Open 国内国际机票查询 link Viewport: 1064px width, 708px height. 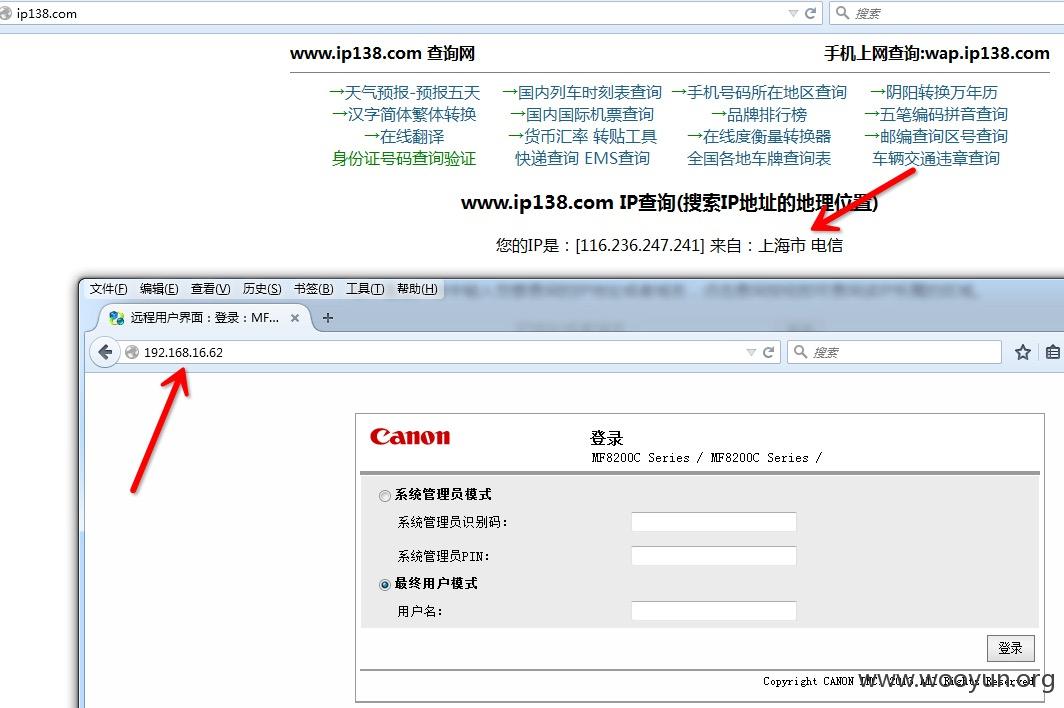coord(582,114)
